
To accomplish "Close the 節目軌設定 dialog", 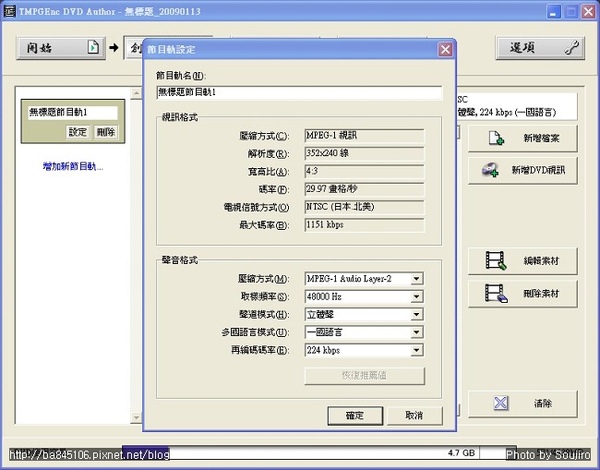I will pyautogui.click(x=445, y=49).
